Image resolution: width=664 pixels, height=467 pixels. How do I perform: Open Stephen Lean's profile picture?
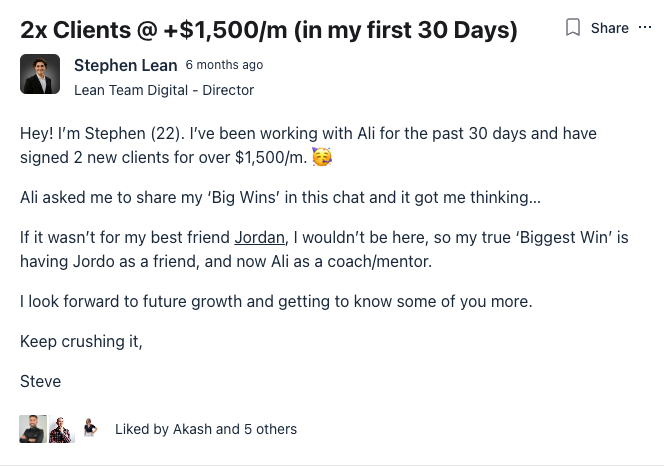(40, 75)
